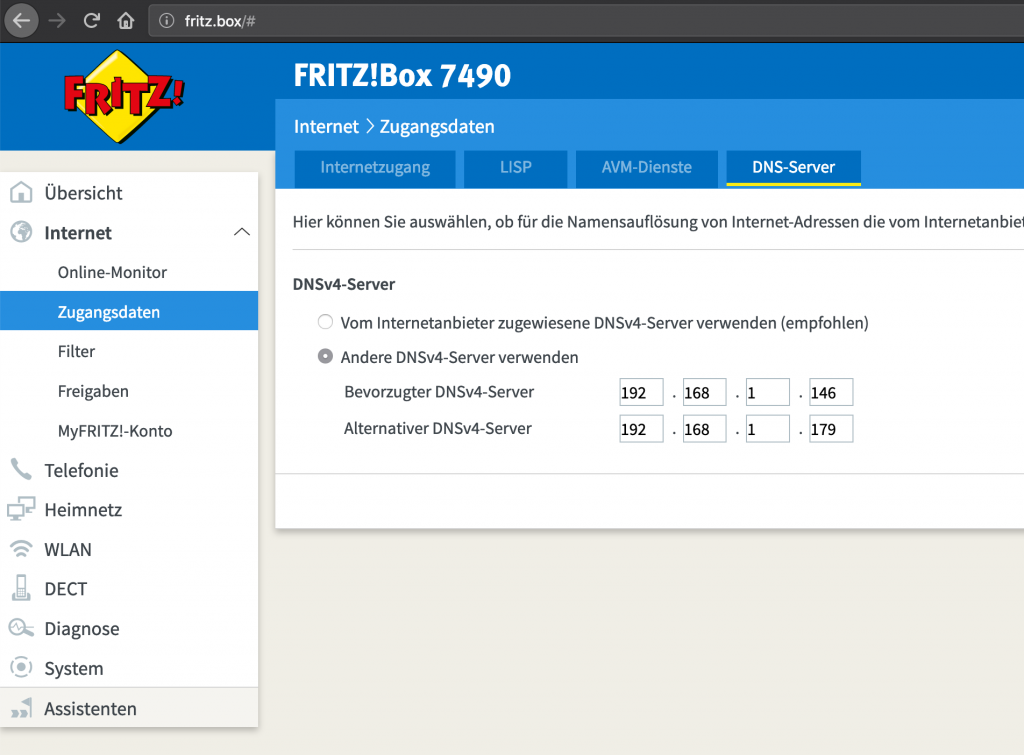
Task: Select the DNS-Server tab
Action: (x=793, y=168)
